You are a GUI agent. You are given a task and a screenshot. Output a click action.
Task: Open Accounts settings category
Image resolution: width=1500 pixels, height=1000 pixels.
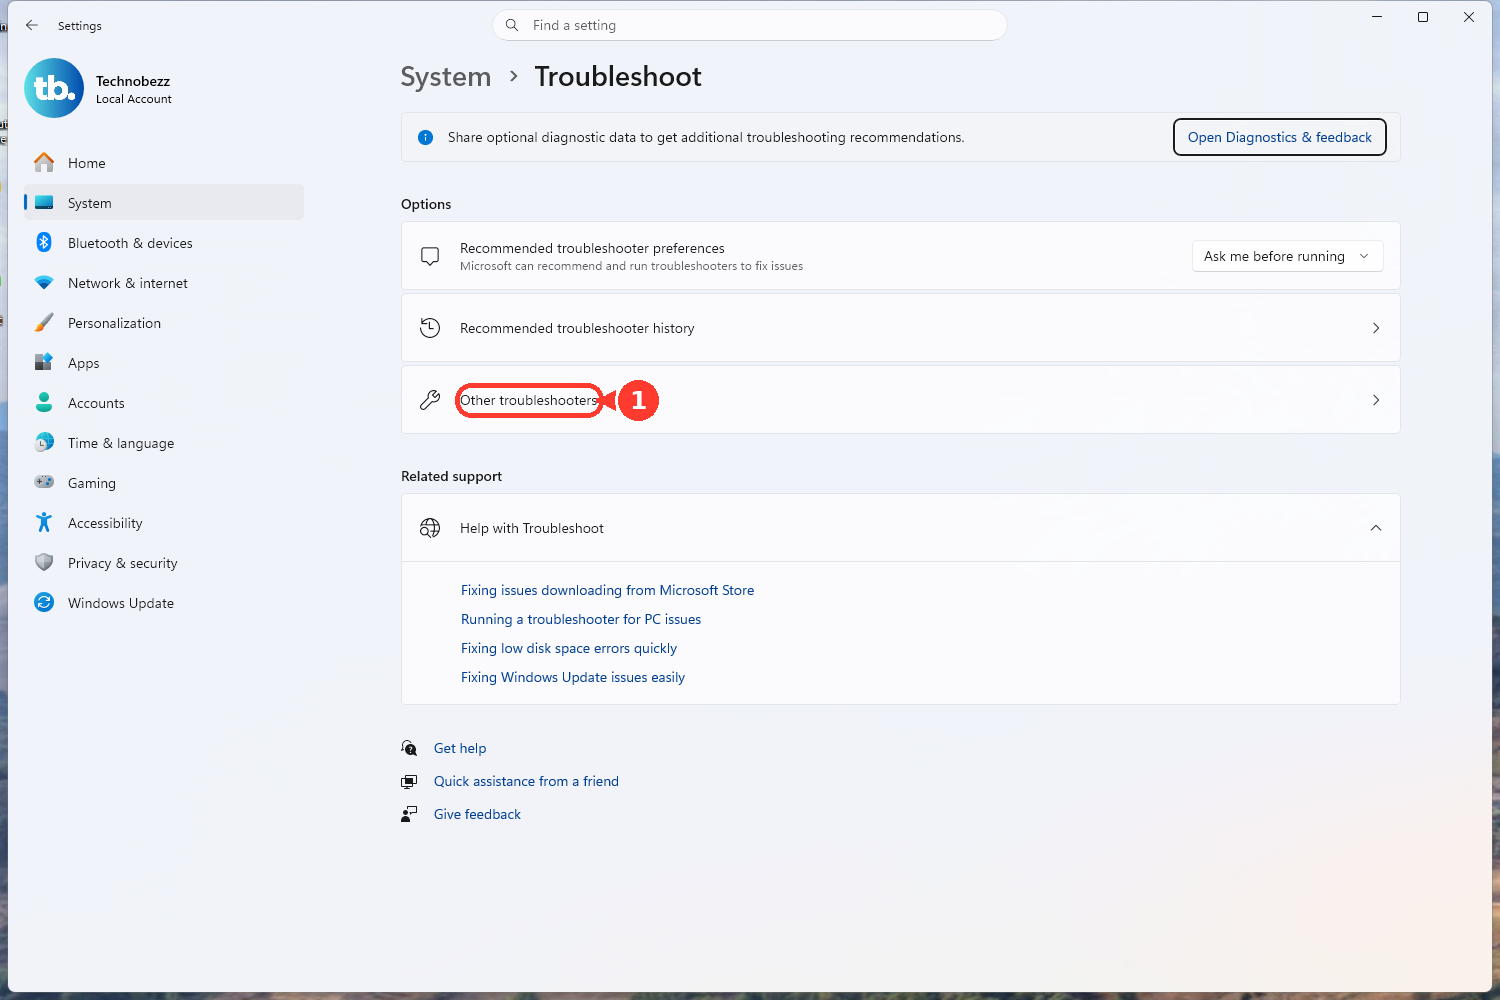(x=164, y=402)
